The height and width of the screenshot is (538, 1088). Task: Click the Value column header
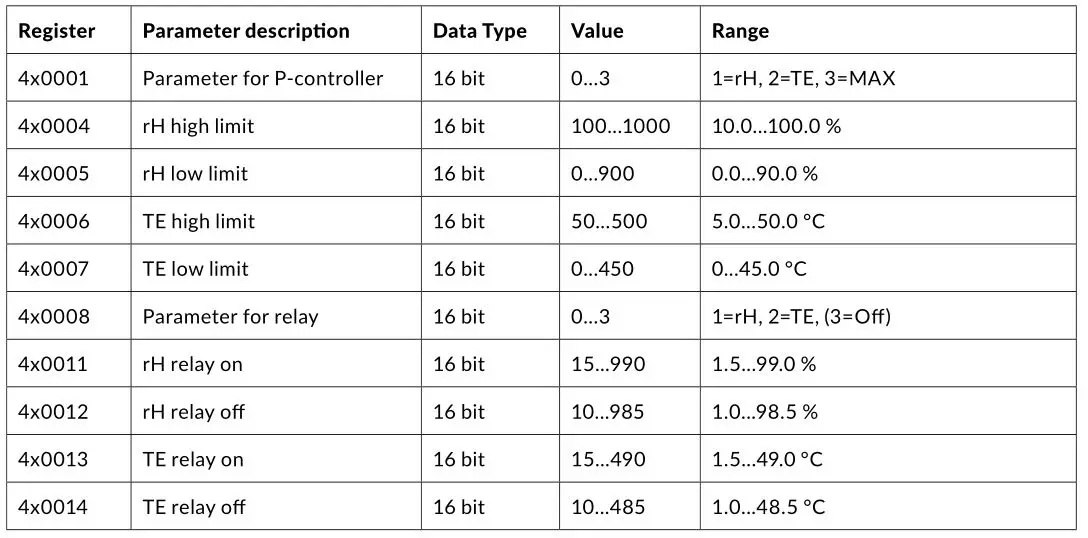[597, 31]
